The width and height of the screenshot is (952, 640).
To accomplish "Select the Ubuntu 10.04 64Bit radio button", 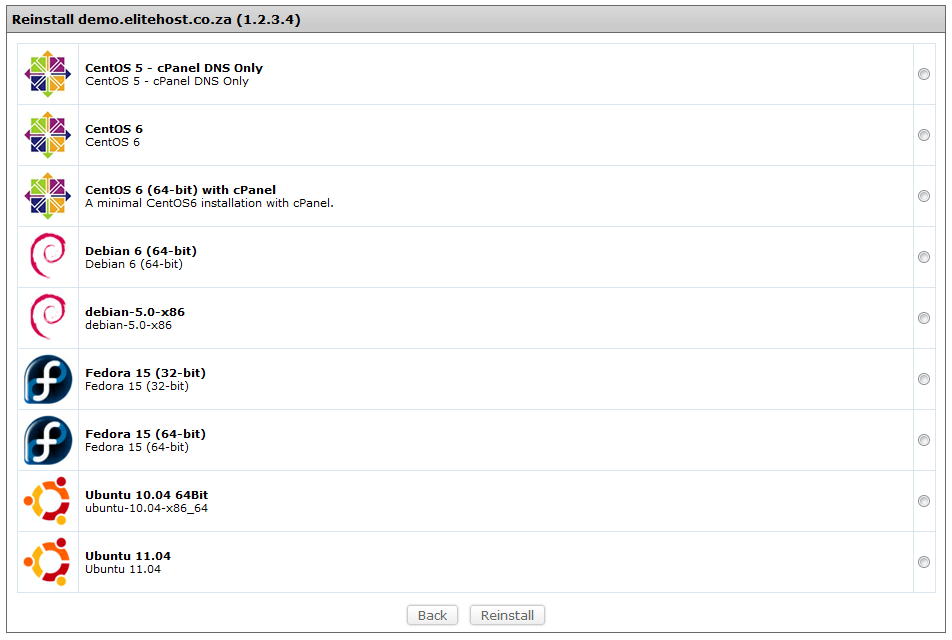I will tap(923, 501).
